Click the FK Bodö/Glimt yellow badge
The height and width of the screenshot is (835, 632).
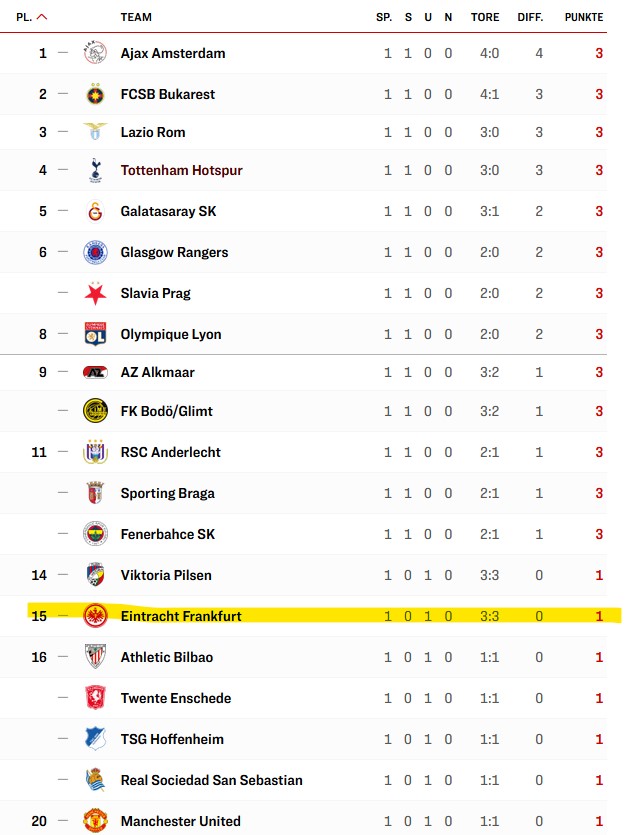click(x=95, y=411)
